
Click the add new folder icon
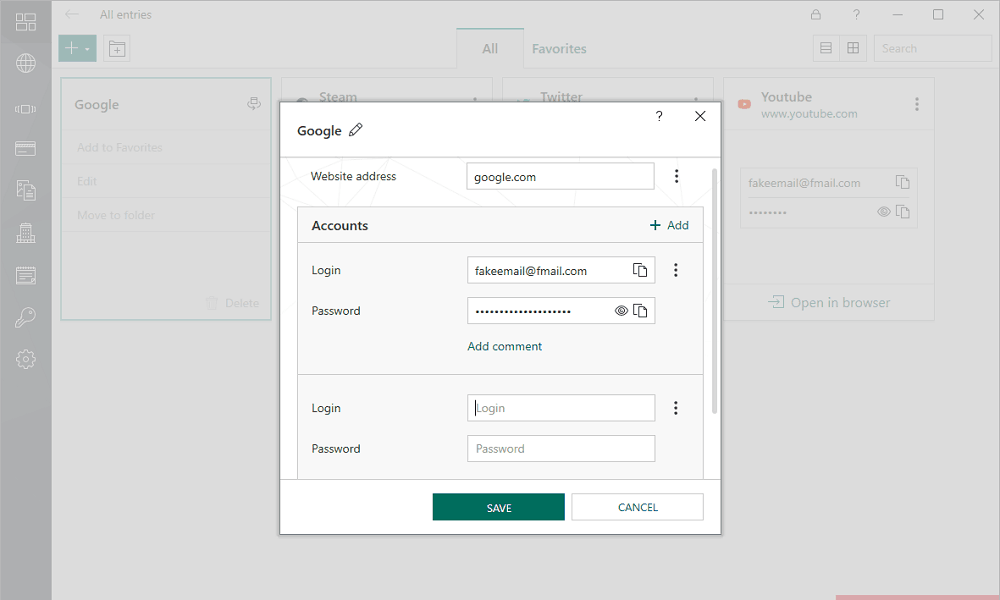(117, 48)
